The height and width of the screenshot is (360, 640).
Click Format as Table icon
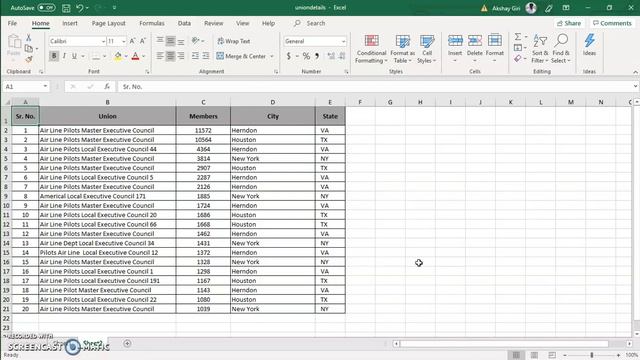coord(402,41)
